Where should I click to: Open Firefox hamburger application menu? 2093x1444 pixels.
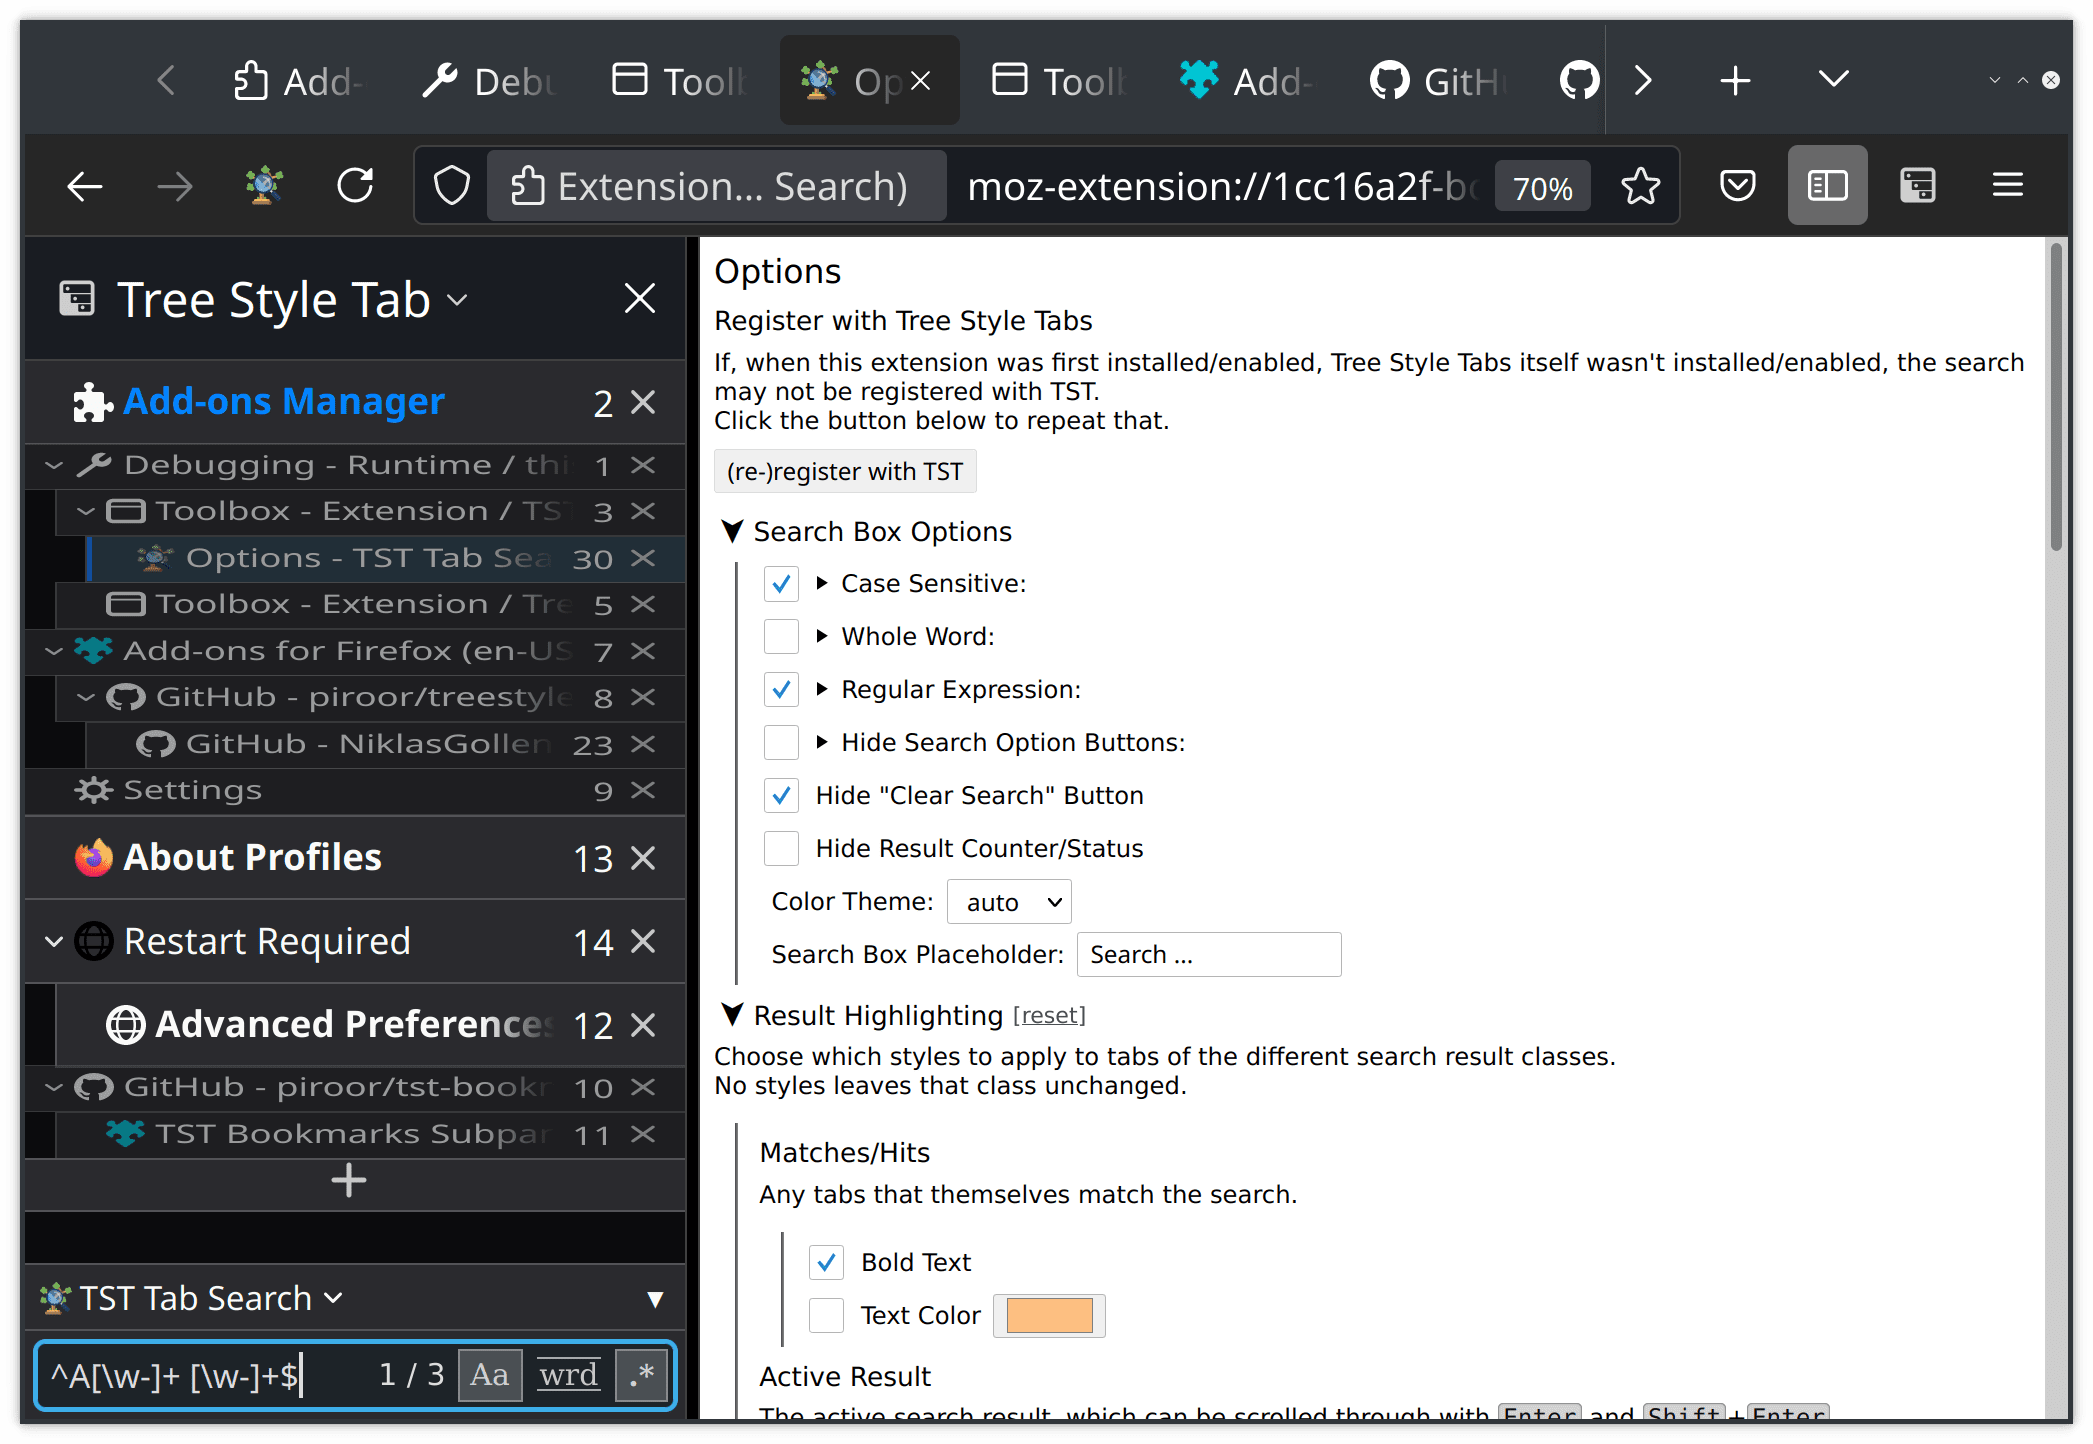coord(2007,186)
